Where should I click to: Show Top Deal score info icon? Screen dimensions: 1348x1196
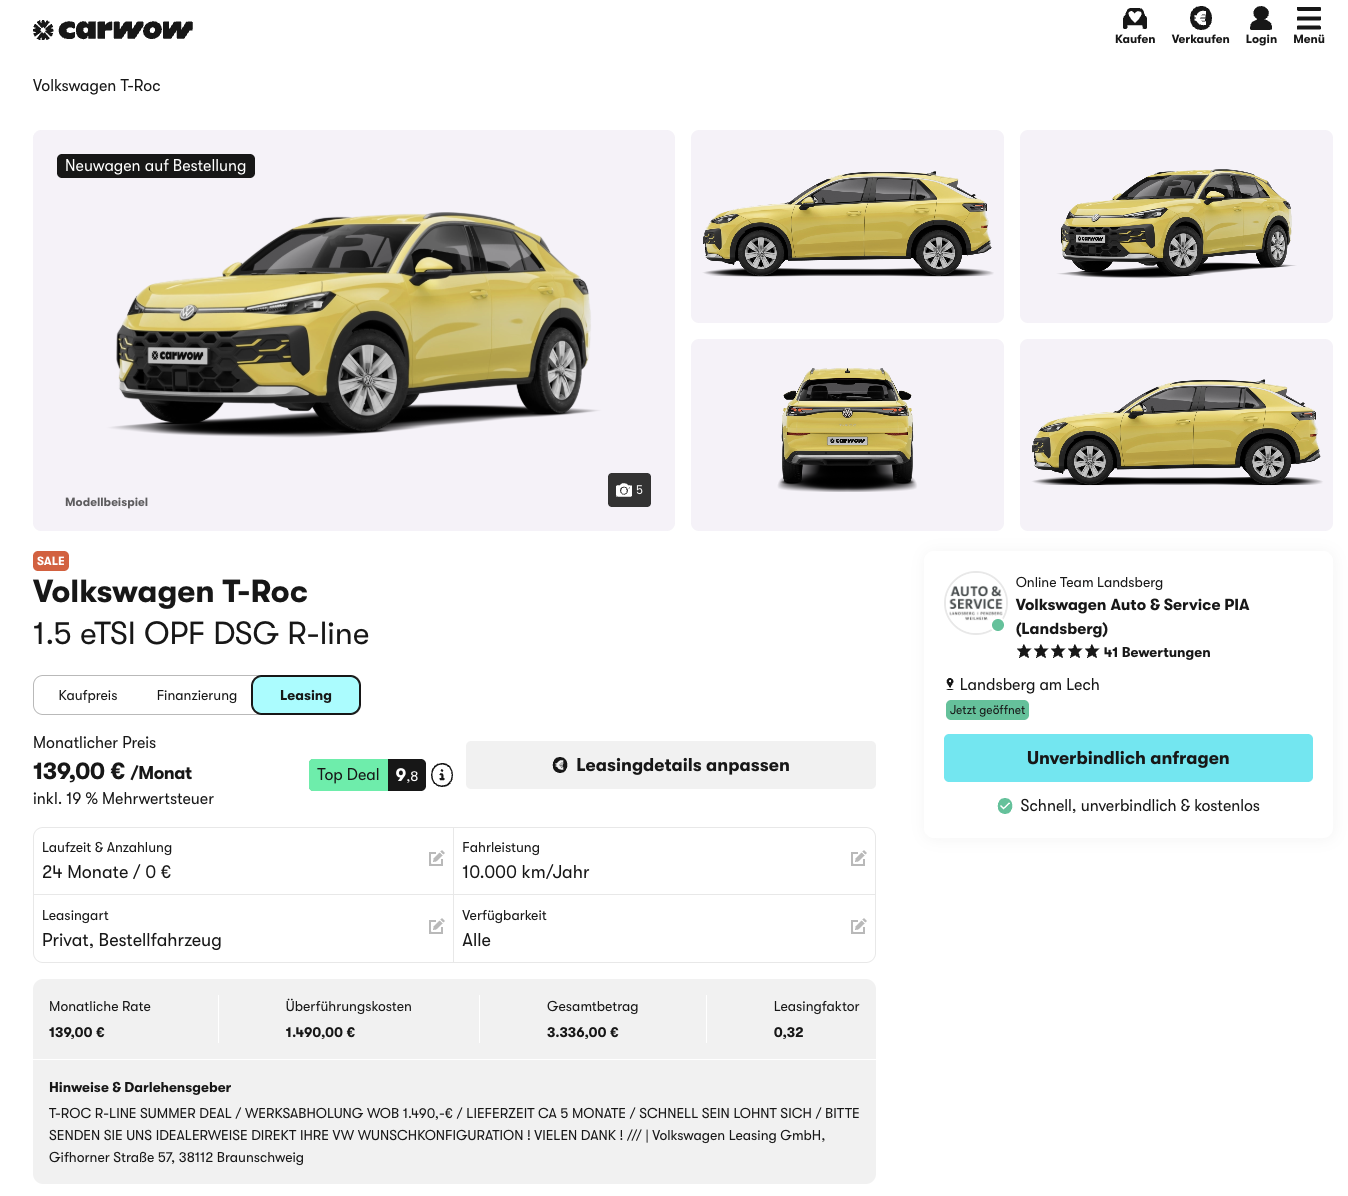[442, 775]
